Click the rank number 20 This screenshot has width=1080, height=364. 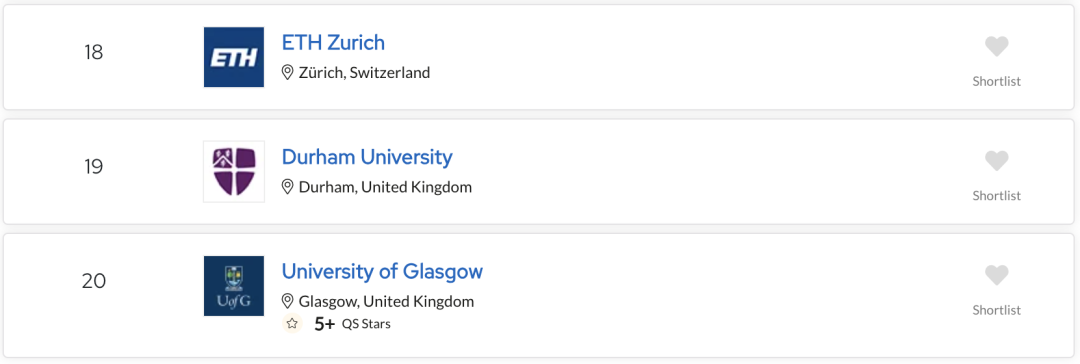[94, 281]
